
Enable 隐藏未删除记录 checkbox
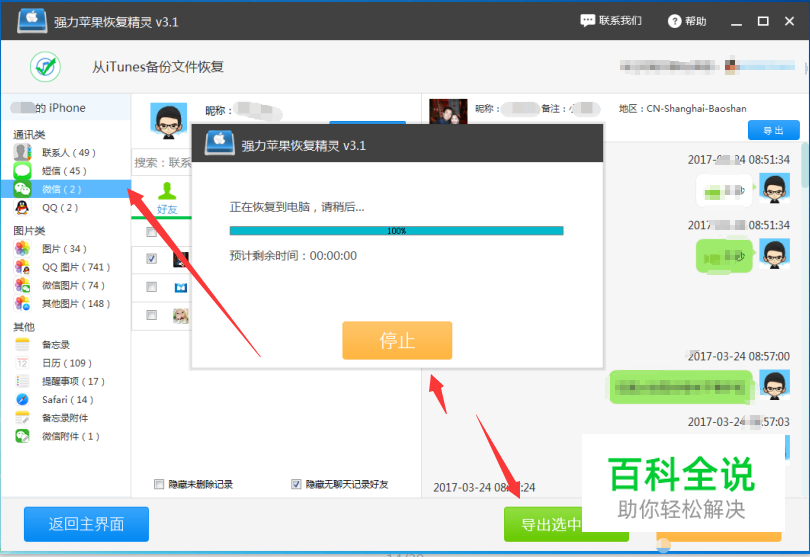pos(159,484)
